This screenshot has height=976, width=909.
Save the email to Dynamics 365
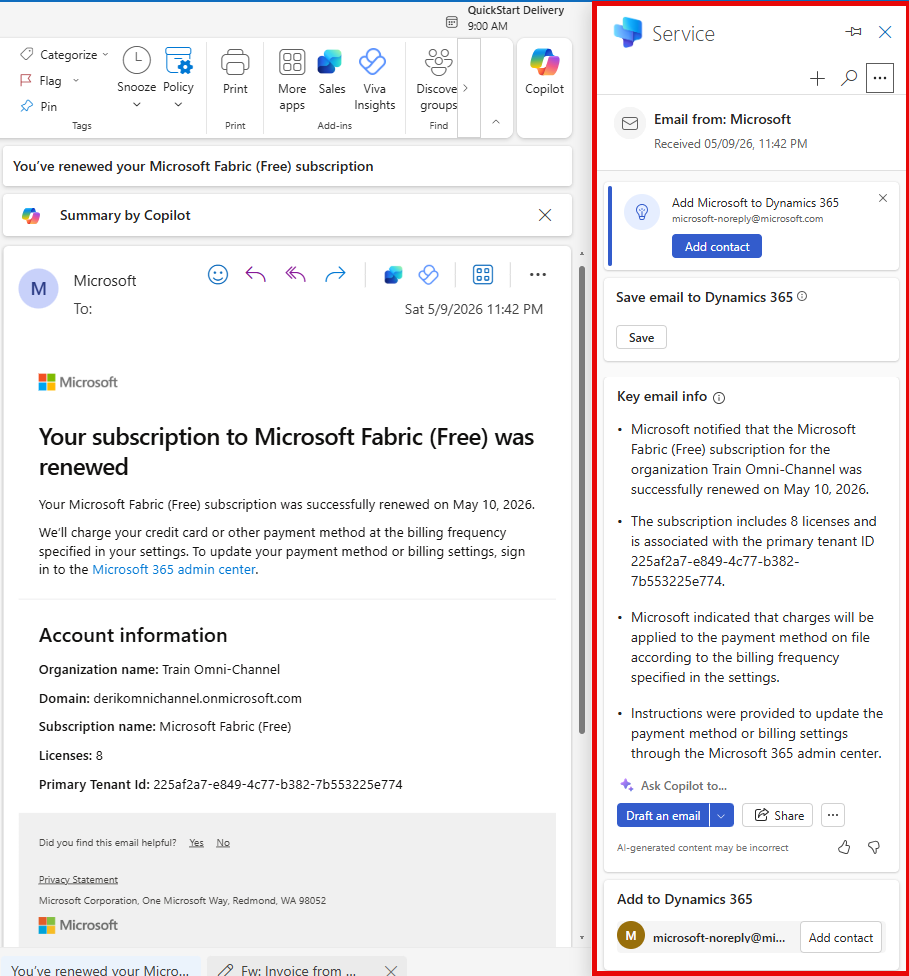(x=641, y=337)
